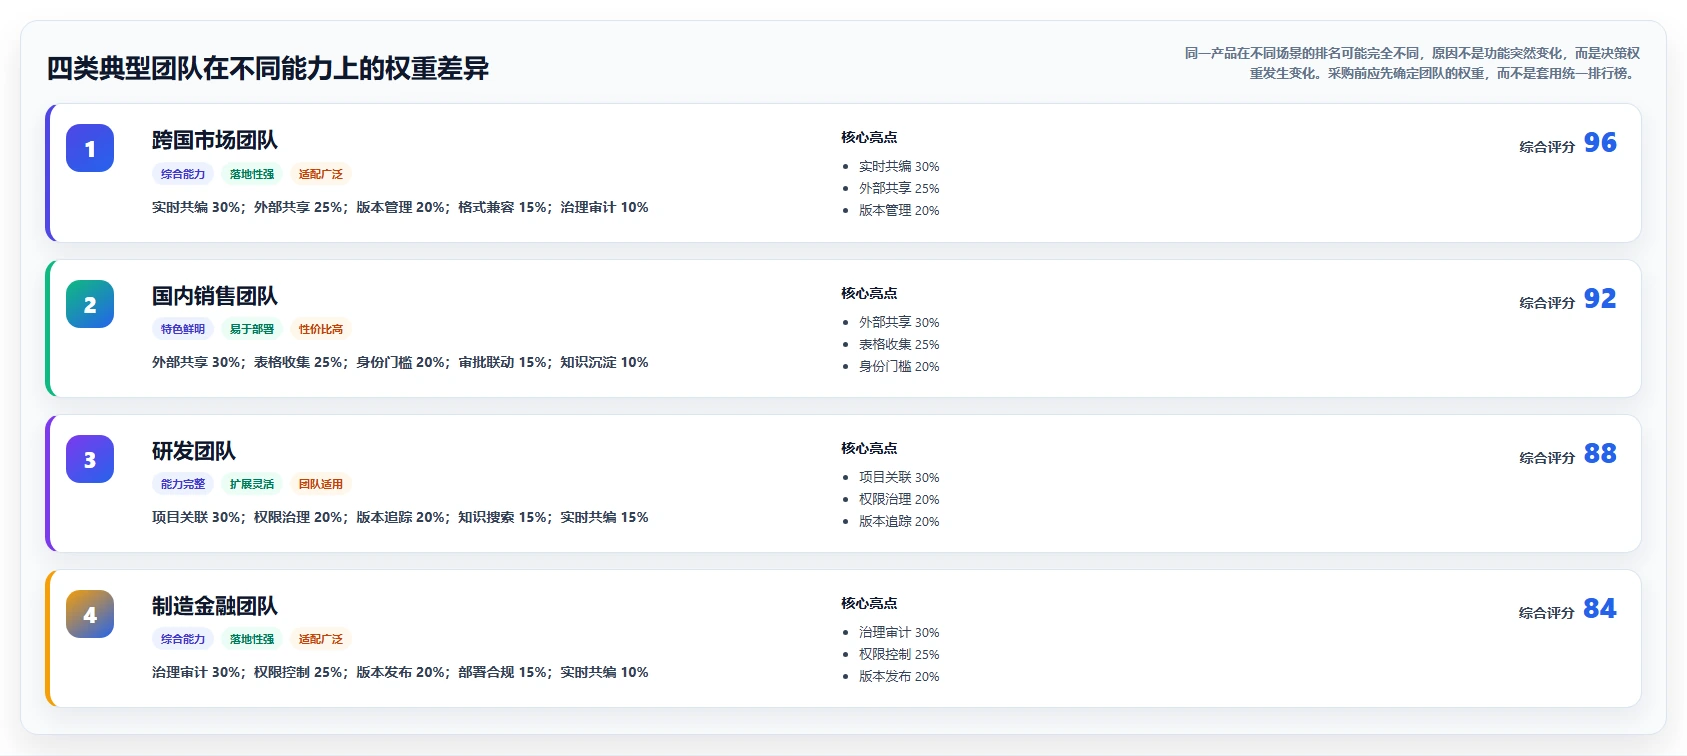Click the rank 2 number badge
1687x756 pixels.
click(x=90, y=304)
